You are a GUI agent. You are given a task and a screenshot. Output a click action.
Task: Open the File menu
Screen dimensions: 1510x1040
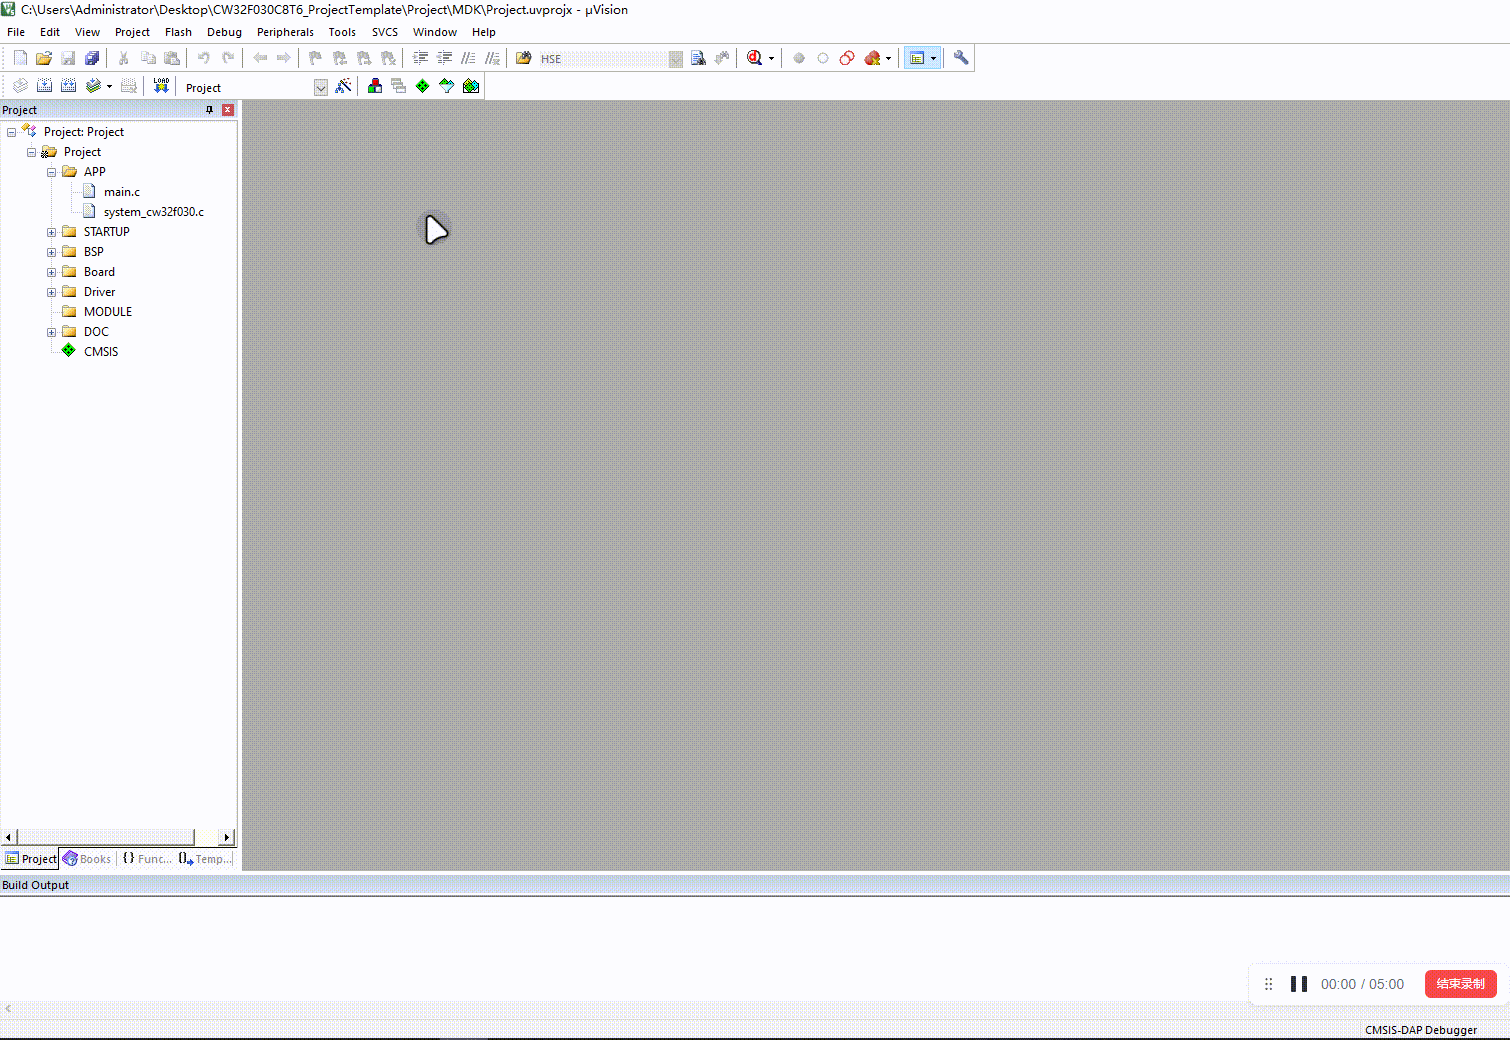pos(16,32)
